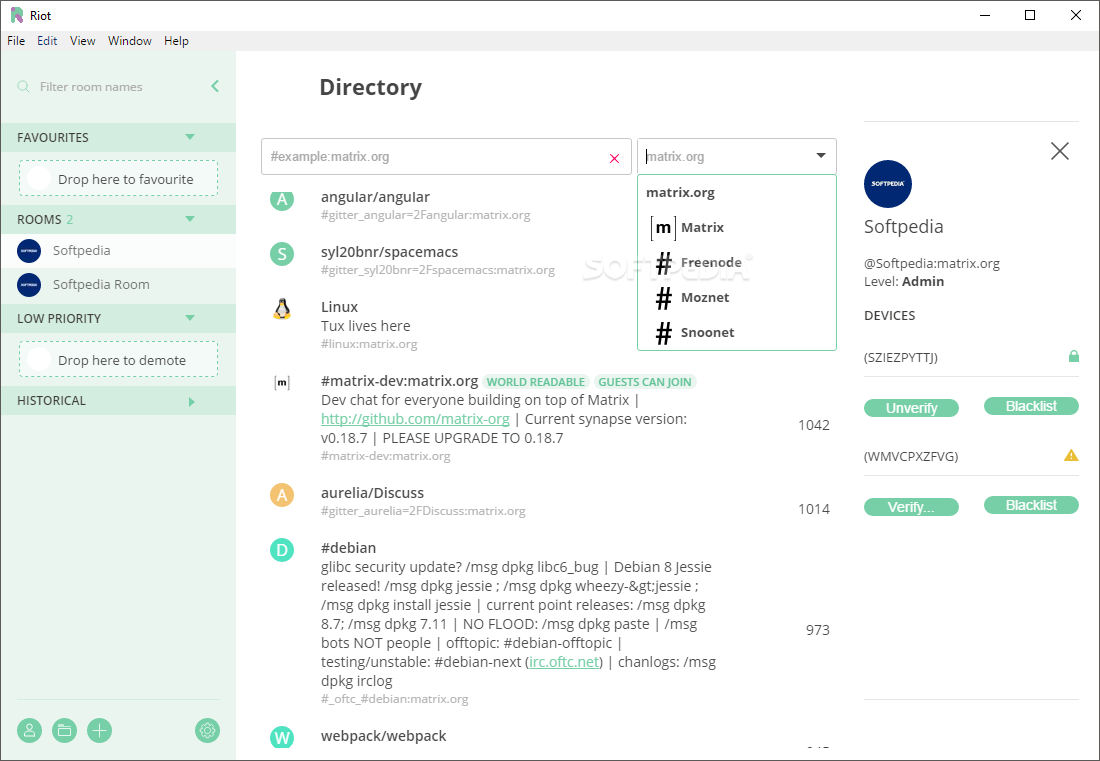Choose Moznet from the network list
Screen dimensions: 1100x761
pos(737,297)
